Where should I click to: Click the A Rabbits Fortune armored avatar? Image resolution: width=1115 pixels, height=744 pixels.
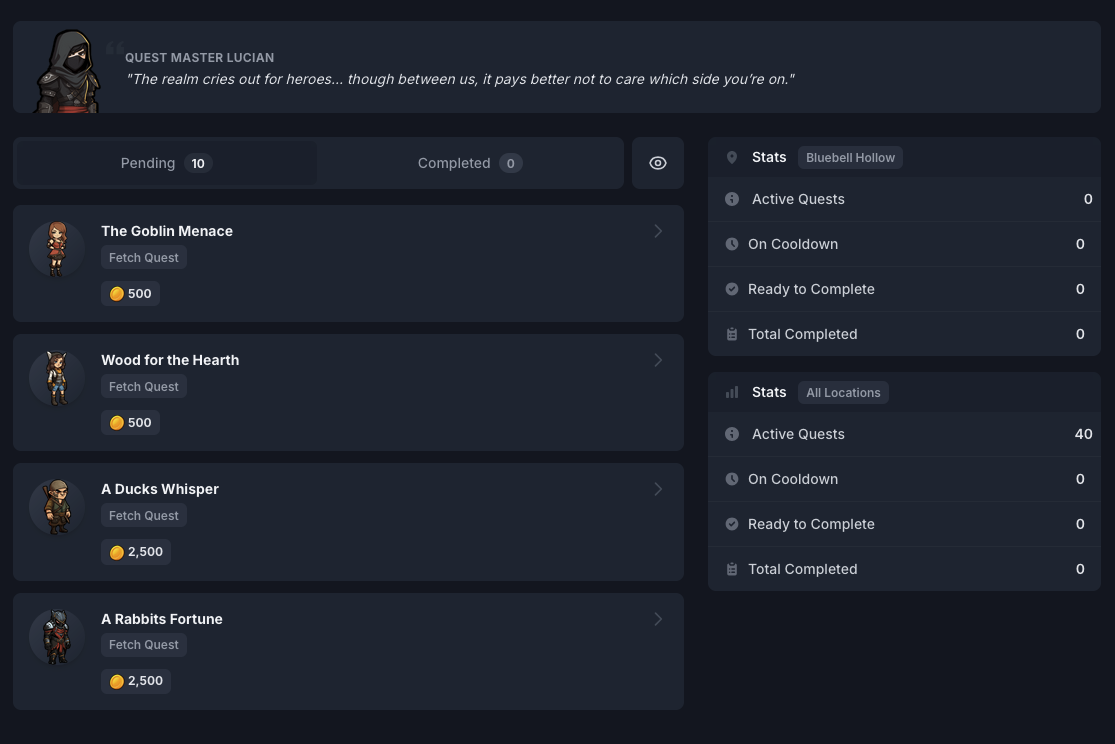[x=56, y=637]
